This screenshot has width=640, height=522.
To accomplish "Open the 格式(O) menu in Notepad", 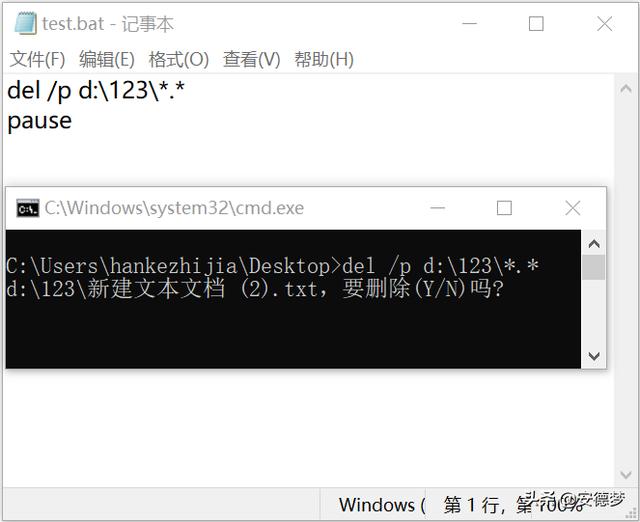I will (178, 60).
